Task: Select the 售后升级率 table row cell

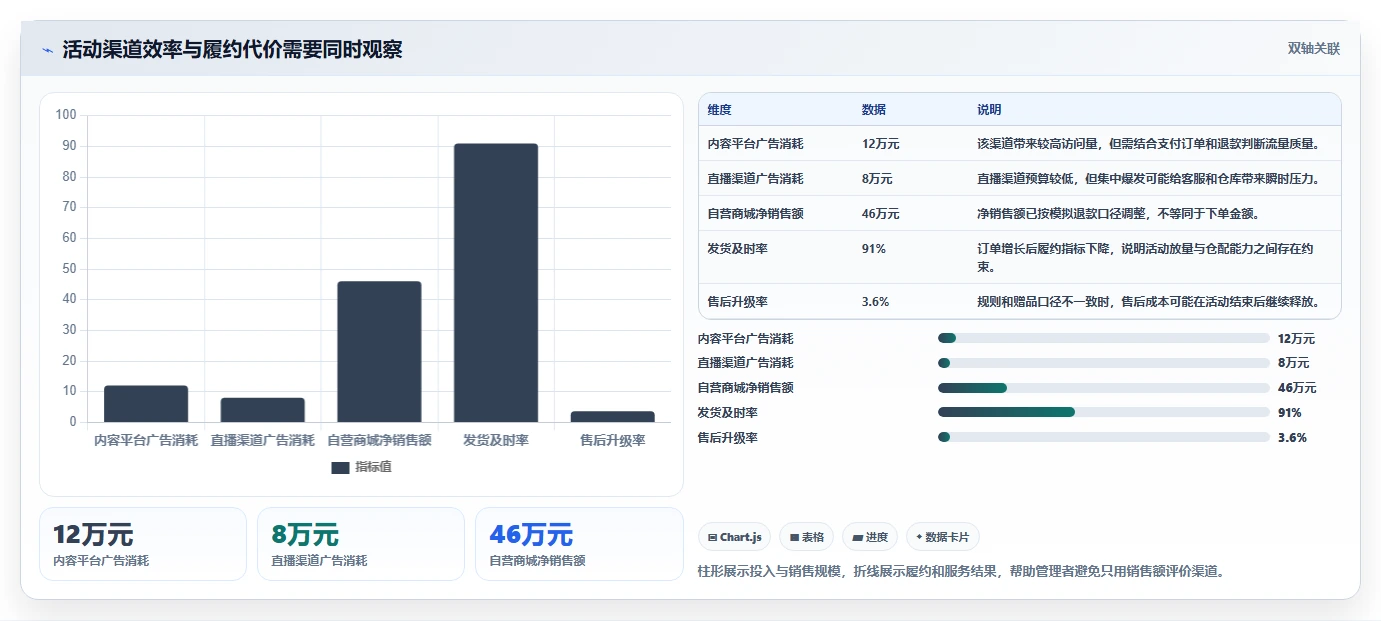Action: click(737, 301)
